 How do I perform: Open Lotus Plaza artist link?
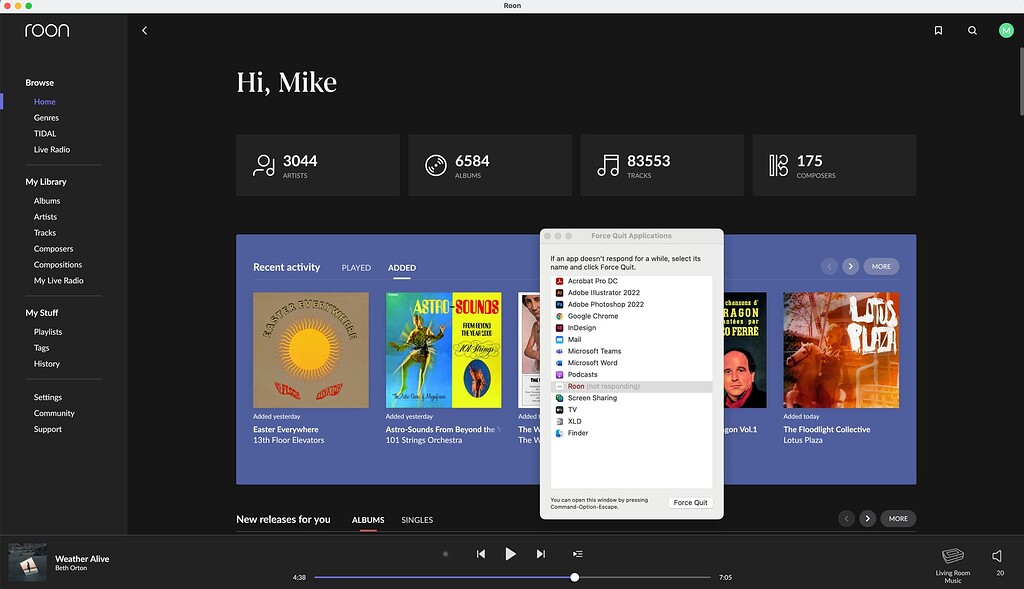[803, 440]
